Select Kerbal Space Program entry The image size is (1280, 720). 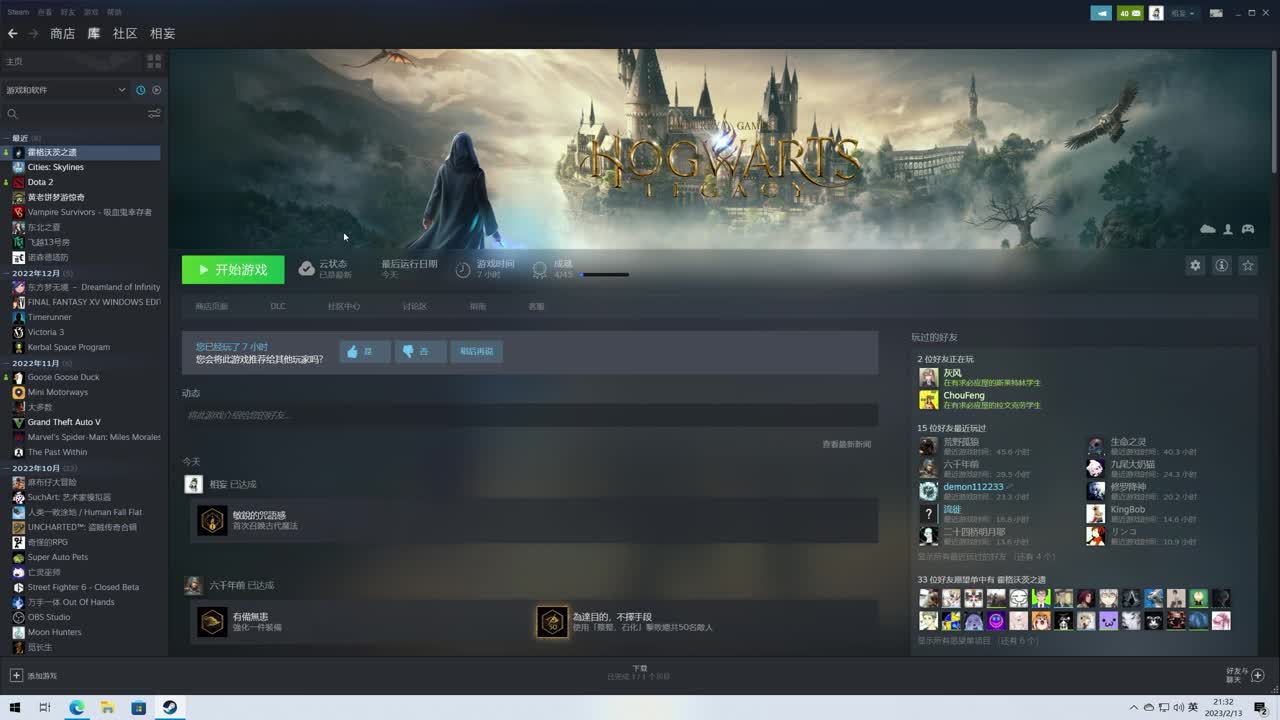pos(68,347)
